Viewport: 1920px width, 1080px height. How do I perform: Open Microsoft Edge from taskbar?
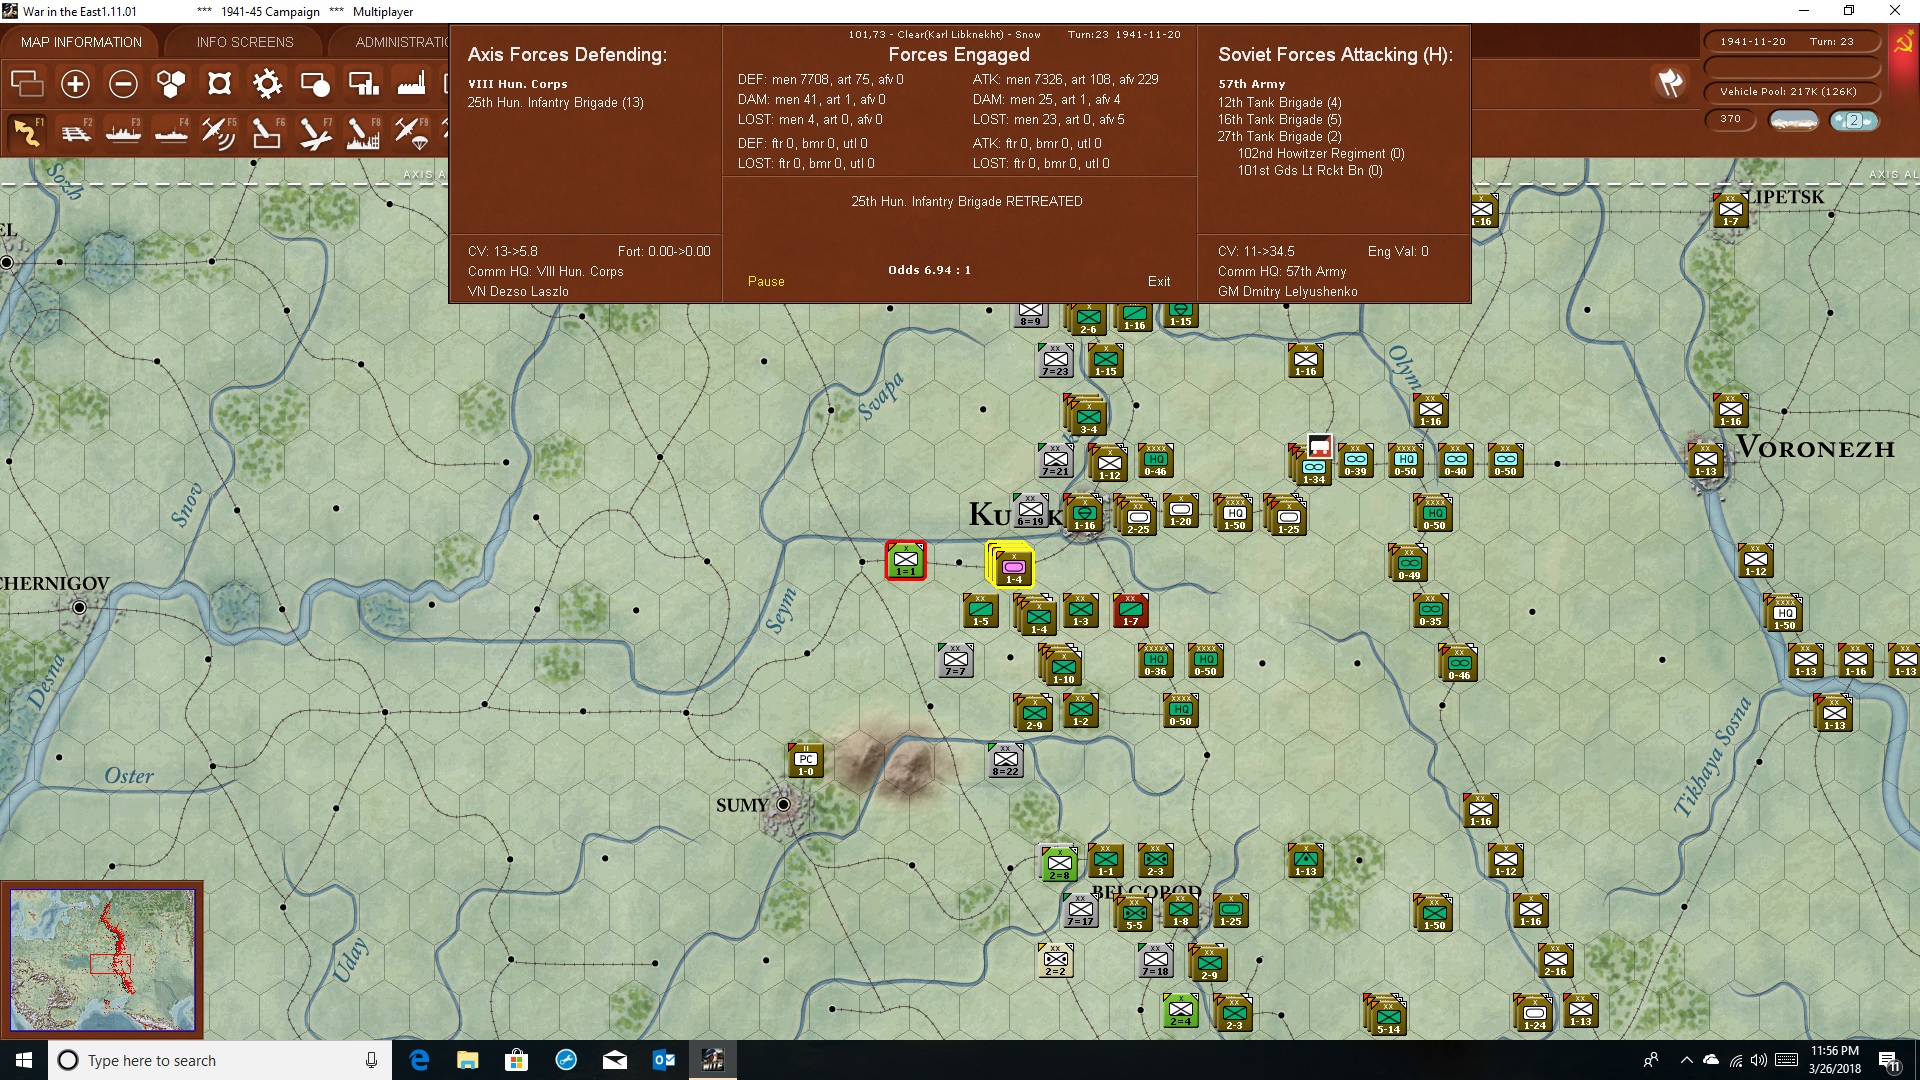[419, 1060]
